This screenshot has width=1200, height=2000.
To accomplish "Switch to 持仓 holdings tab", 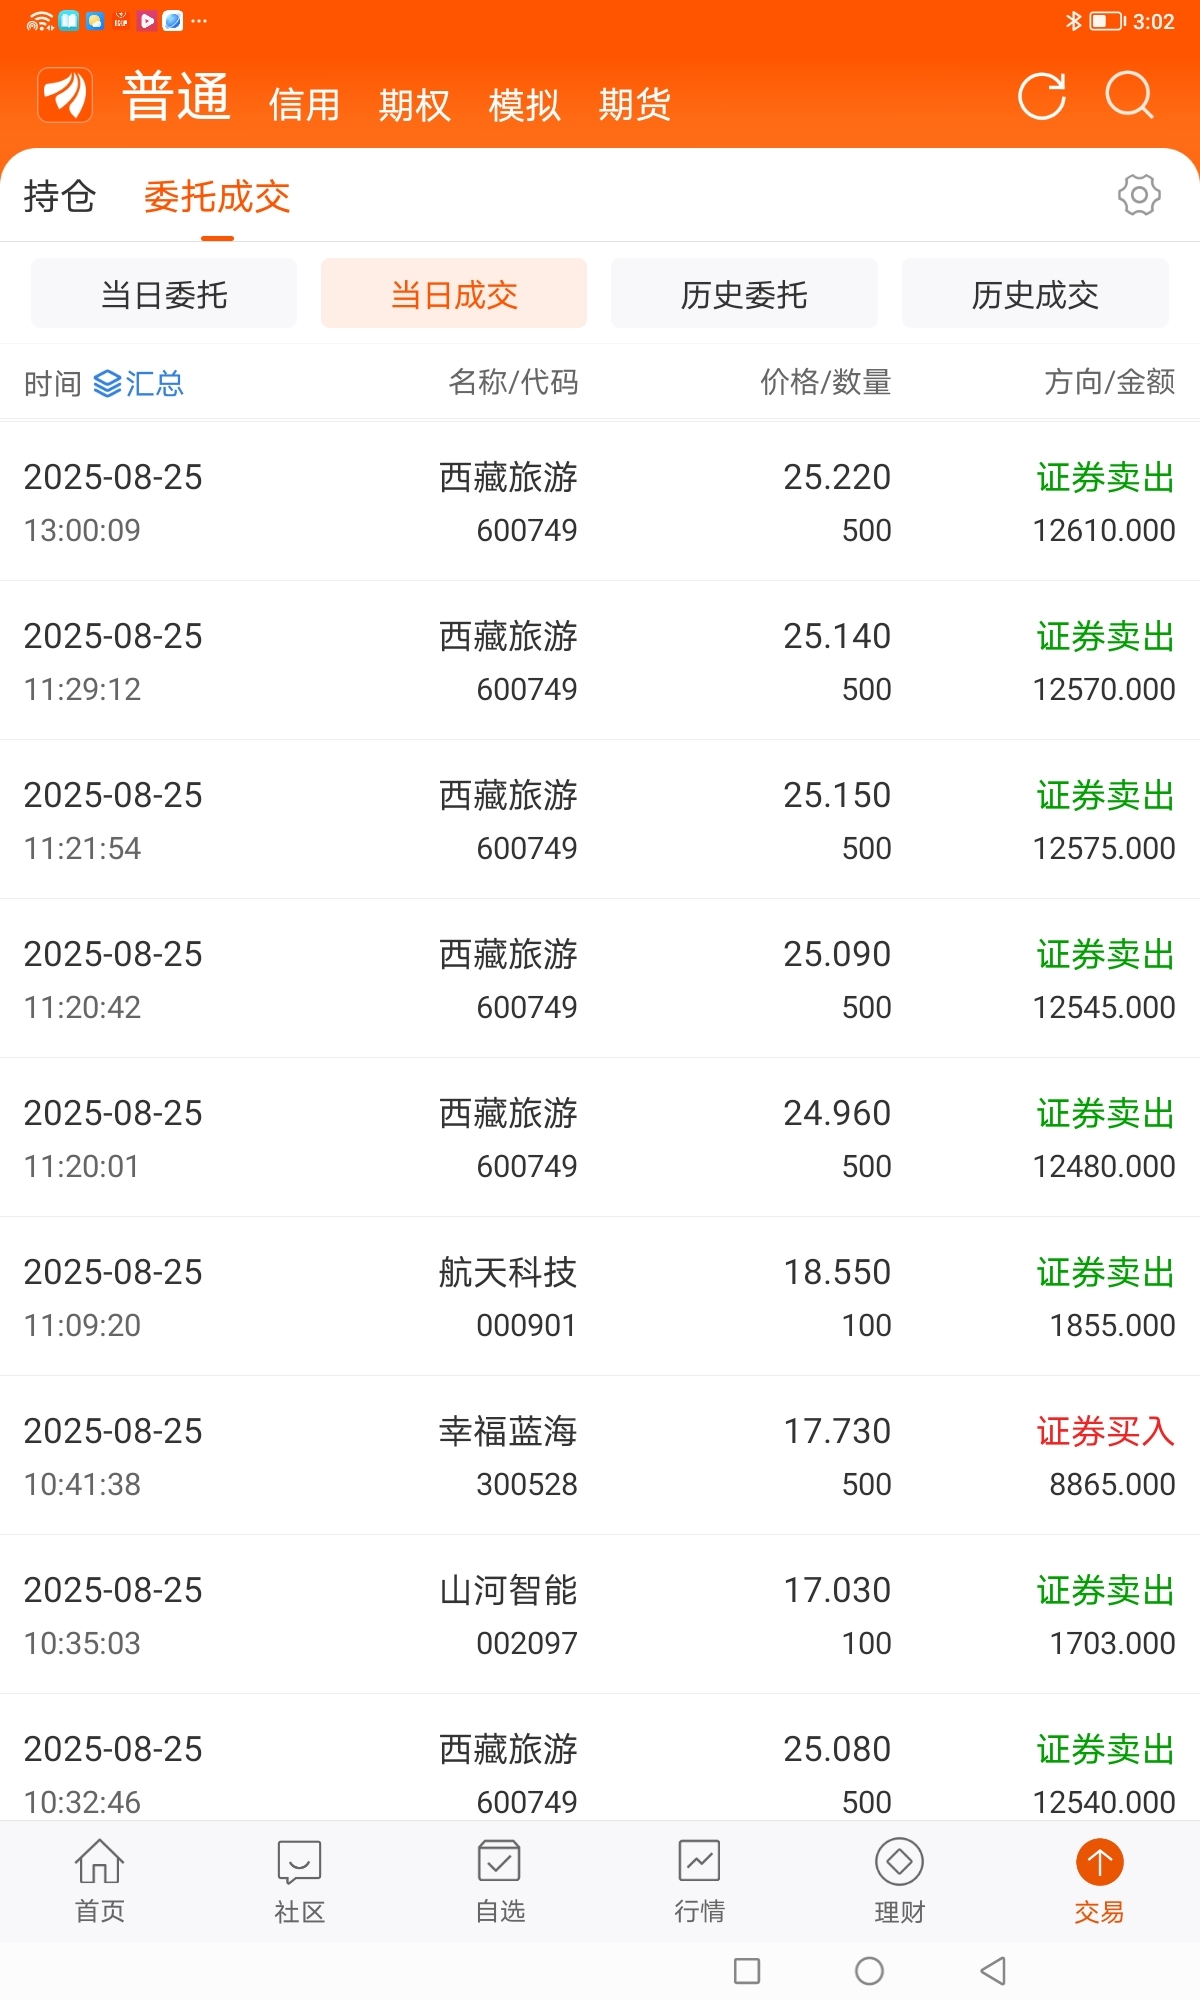I will [59, 196].
